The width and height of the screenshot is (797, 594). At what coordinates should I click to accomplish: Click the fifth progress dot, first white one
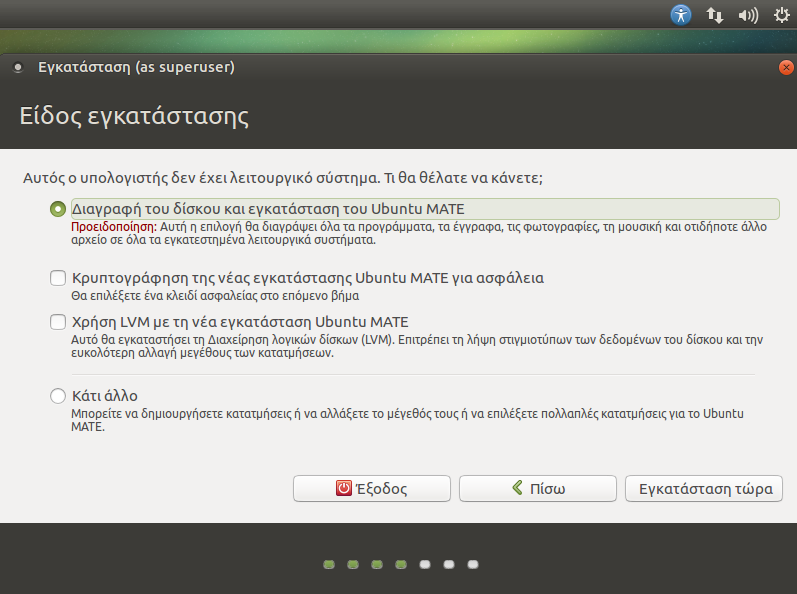coord(425,565)
